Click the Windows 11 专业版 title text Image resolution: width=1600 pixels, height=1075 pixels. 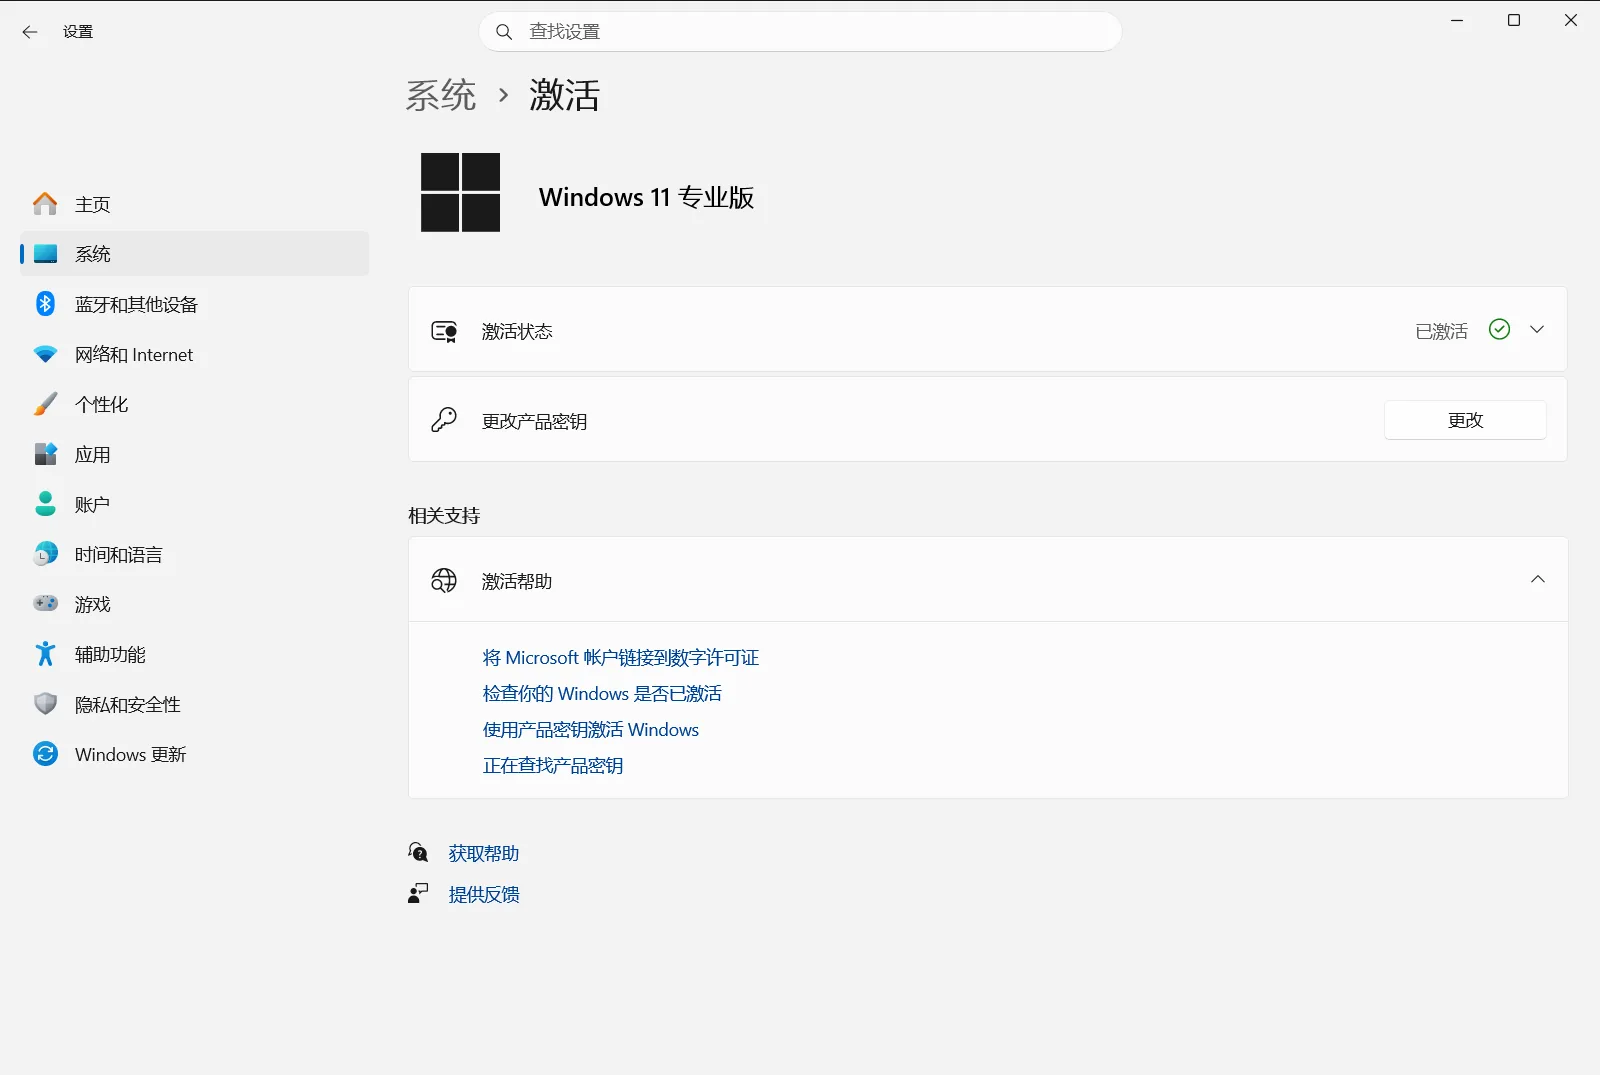tap(646, 197)
